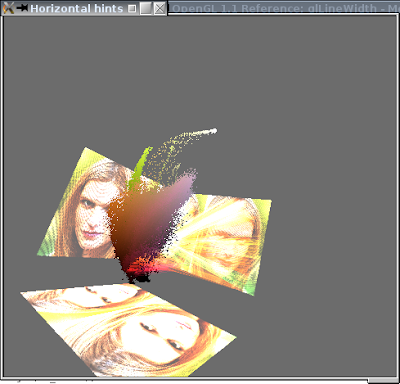Click the white tip of the point trail
The image size is (400, 384).
[213, 131]
